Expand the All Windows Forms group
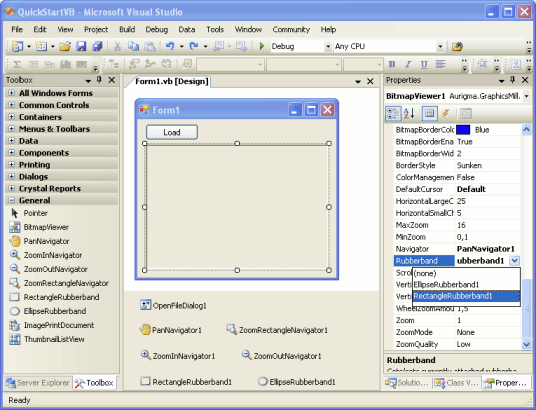Viewport: 536px width, 410px height. click(11, 93)
